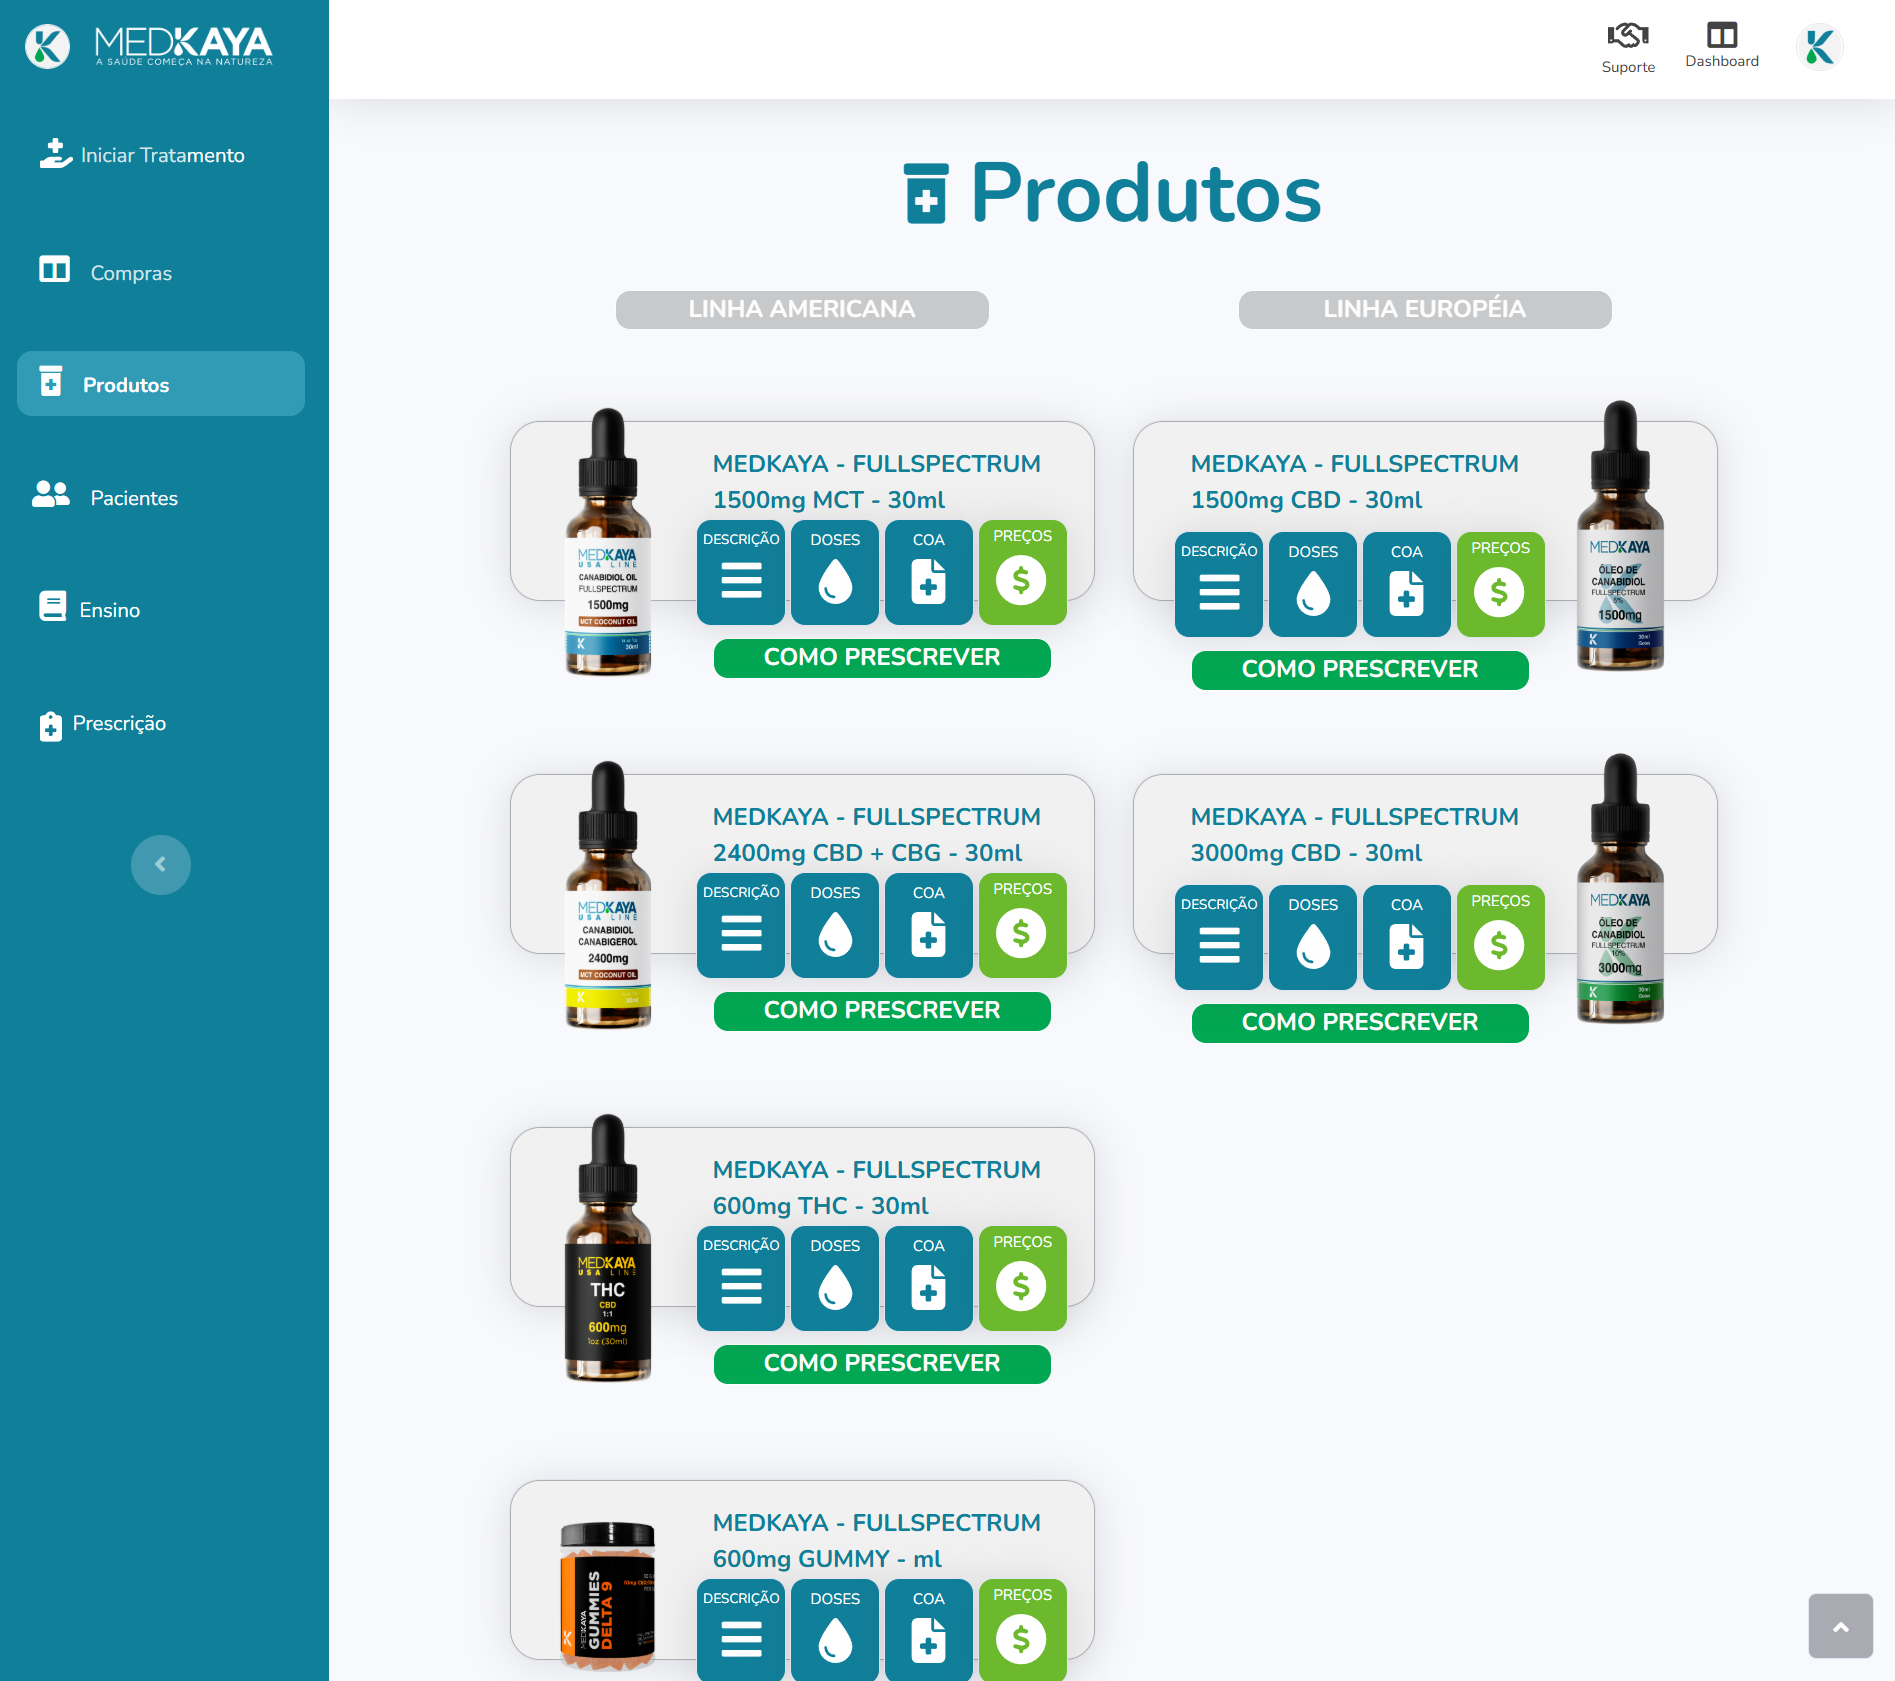Click Como Prescrever for 600mg THC
This screenshot has width=1895, height=1681.
pyautogui.click(x=882, y=1364)
